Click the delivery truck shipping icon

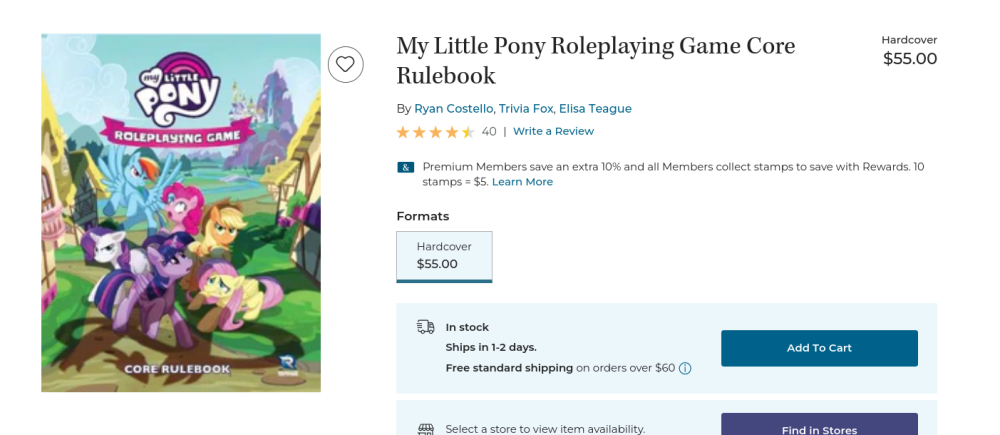coord(425,327)
